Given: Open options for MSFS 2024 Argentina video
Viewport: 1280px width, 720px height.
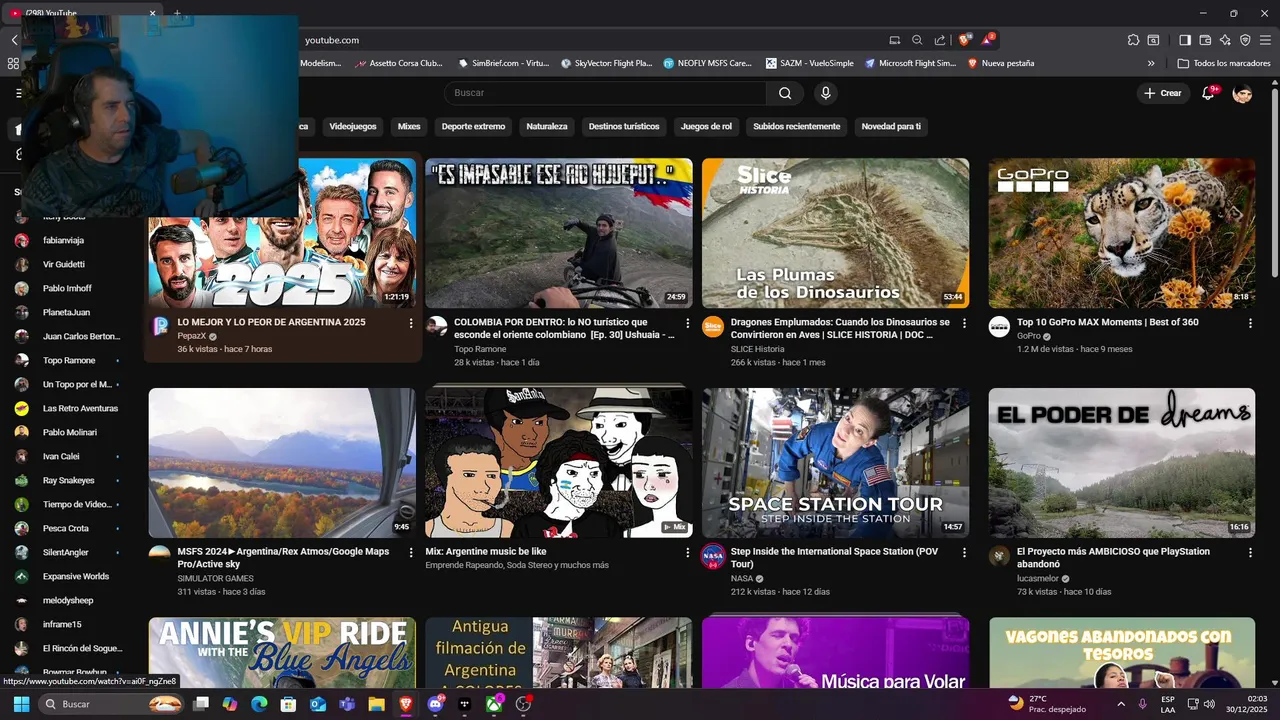Looking at the screenshot, I should (x=411, y=552).
